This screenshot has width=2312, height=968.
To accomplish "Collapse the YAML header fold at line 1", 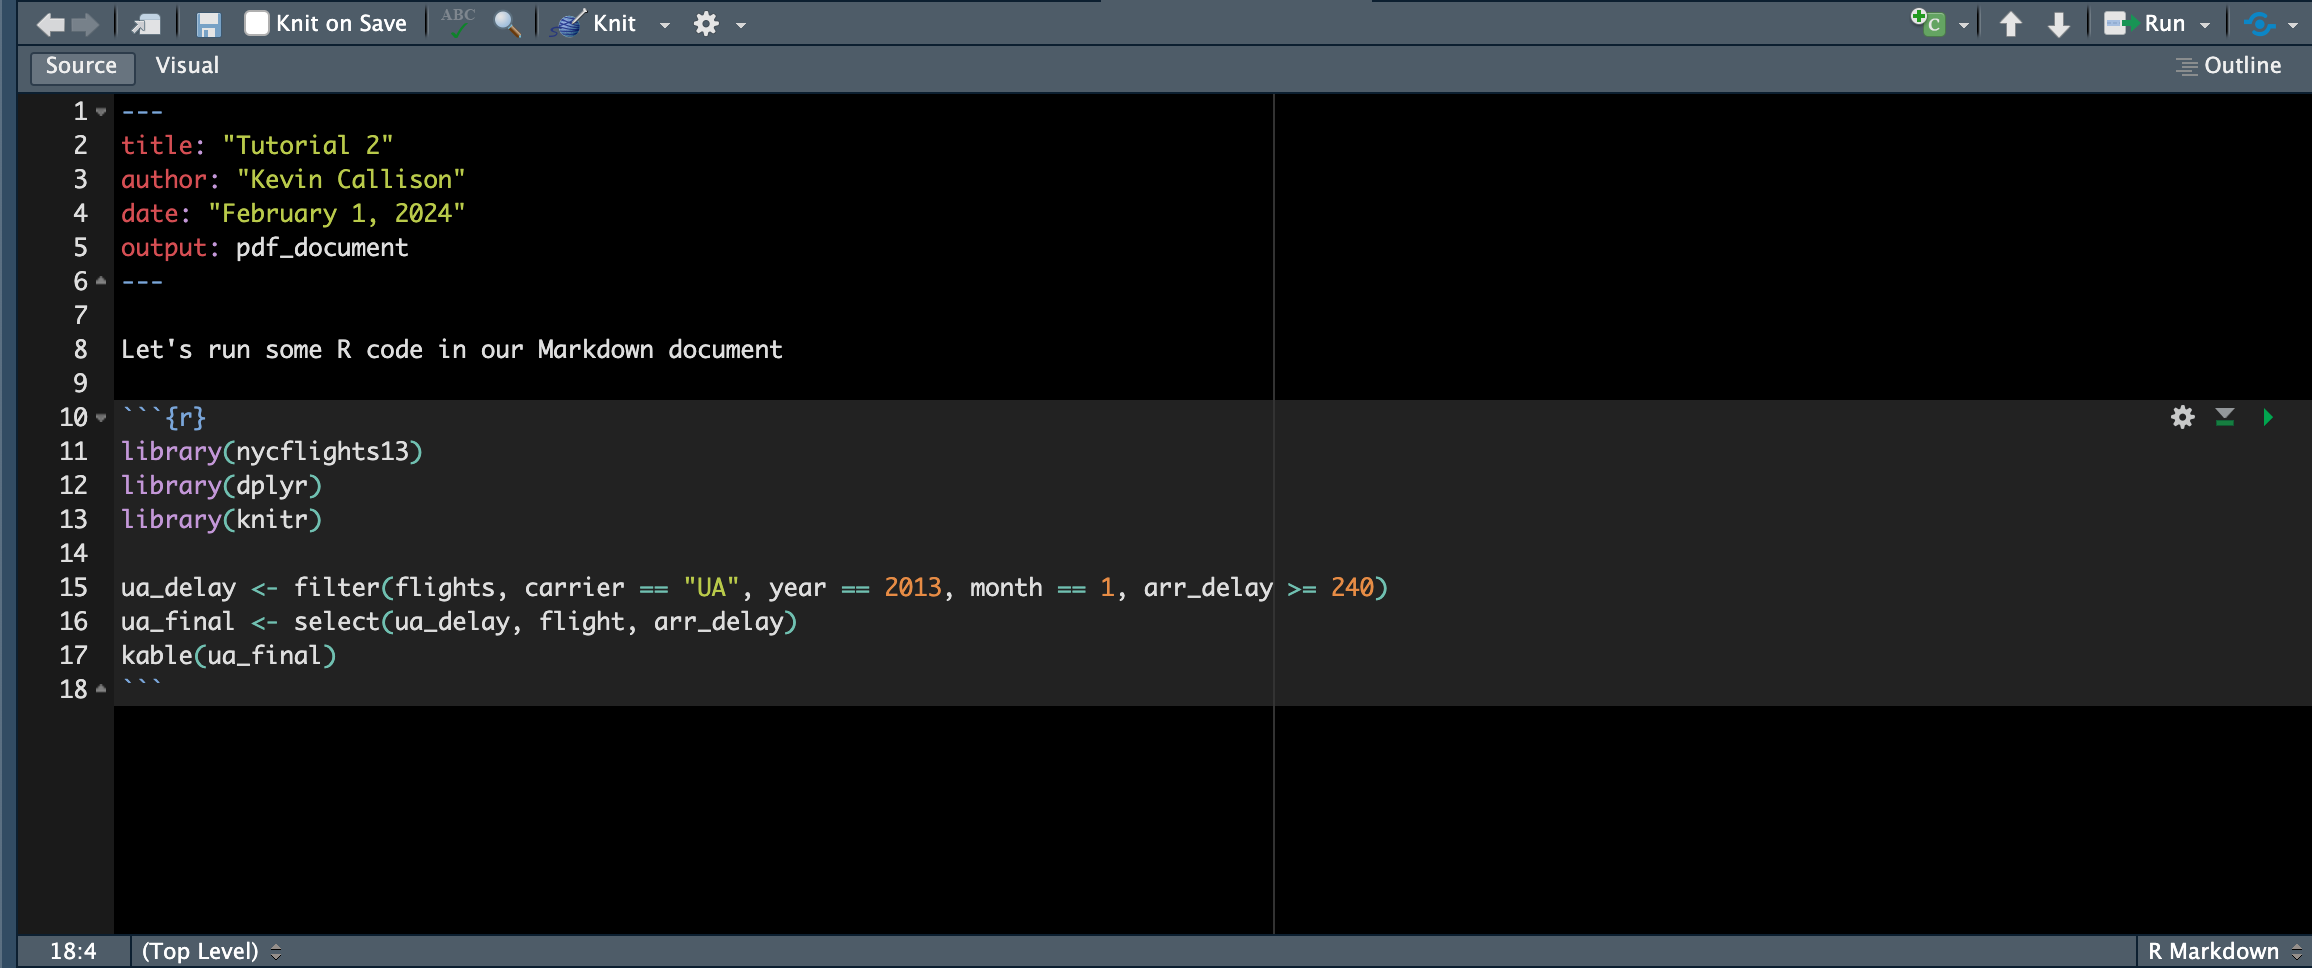I will pos(101,112).
